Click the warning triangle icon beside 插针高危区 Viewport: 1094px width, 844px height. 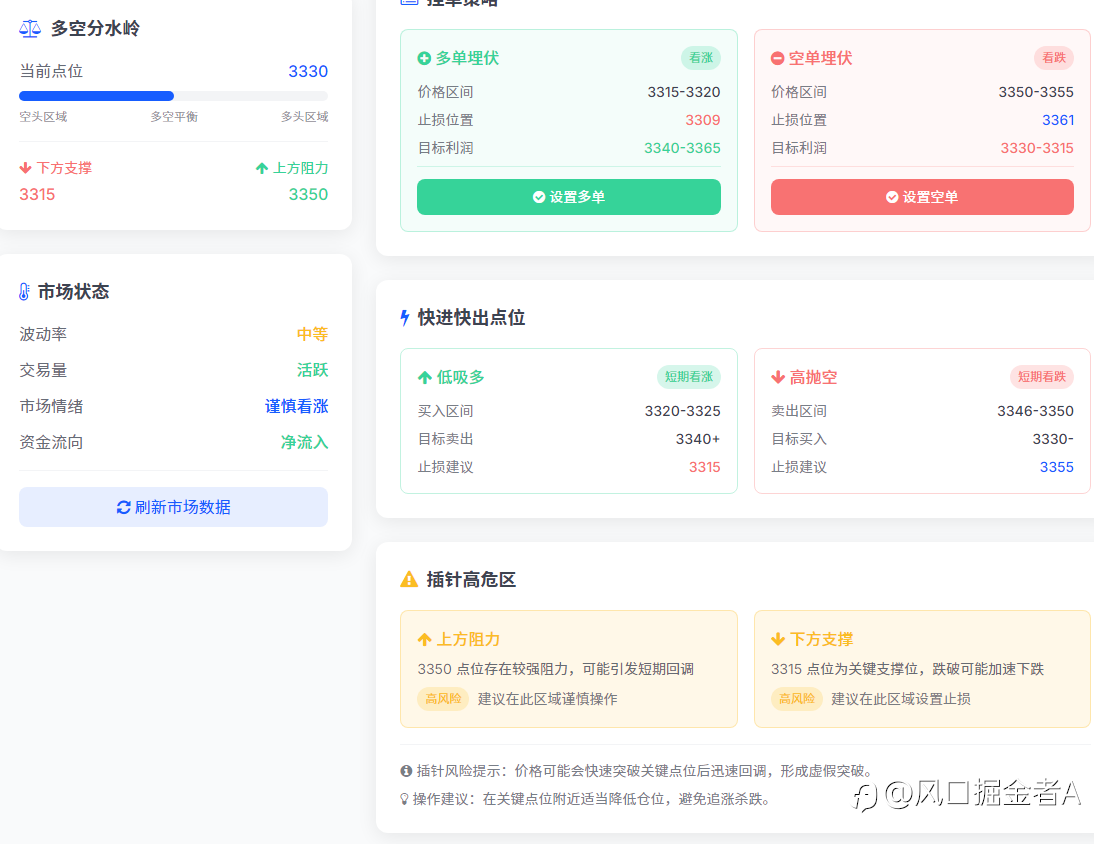[409, 580]
